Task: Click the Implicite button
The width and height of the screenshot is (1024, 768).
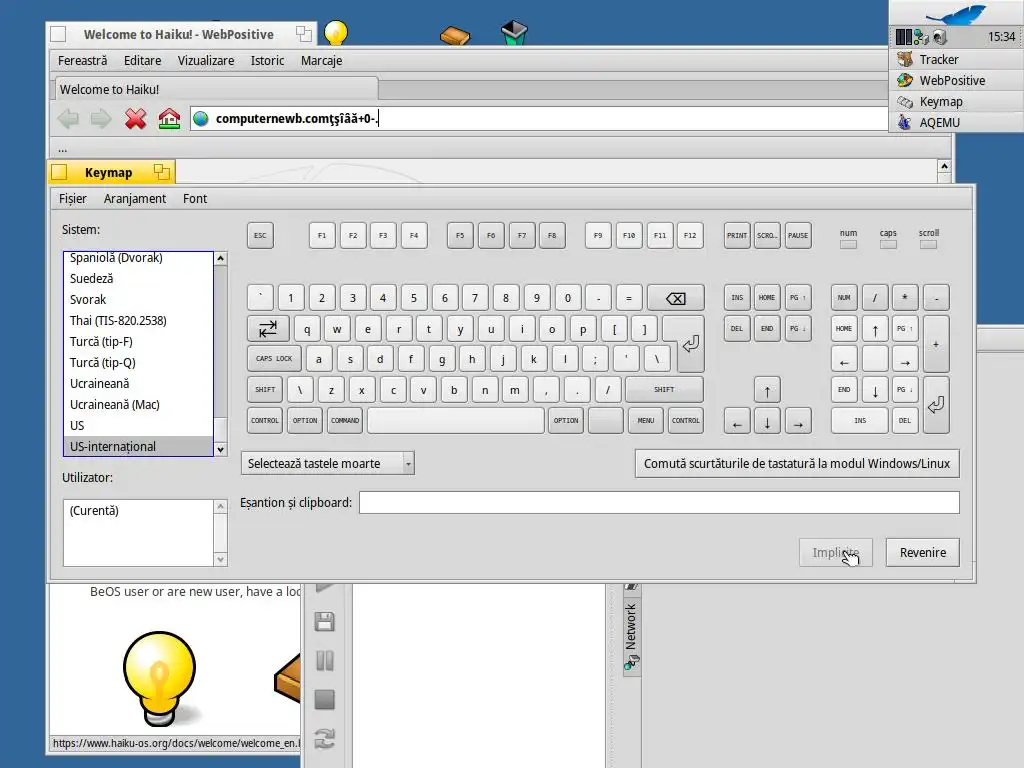Action: 835,552
